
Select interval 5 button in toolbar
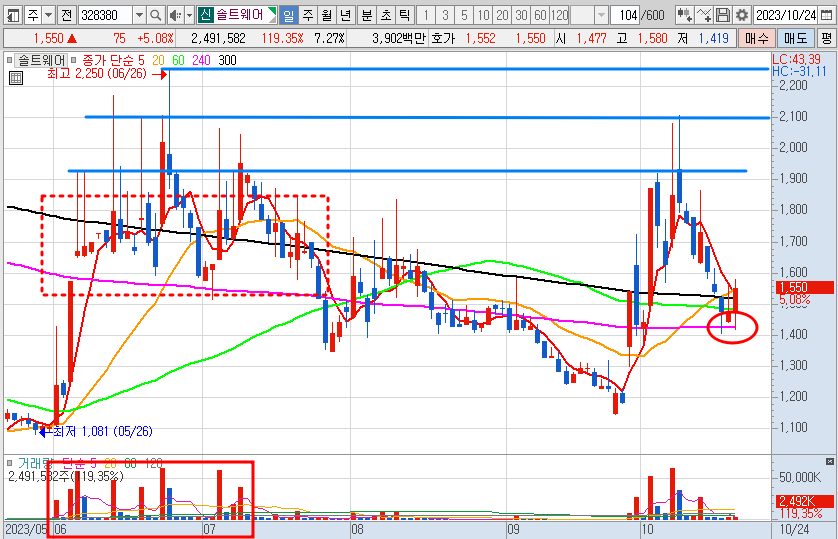(x=464, y=15)
